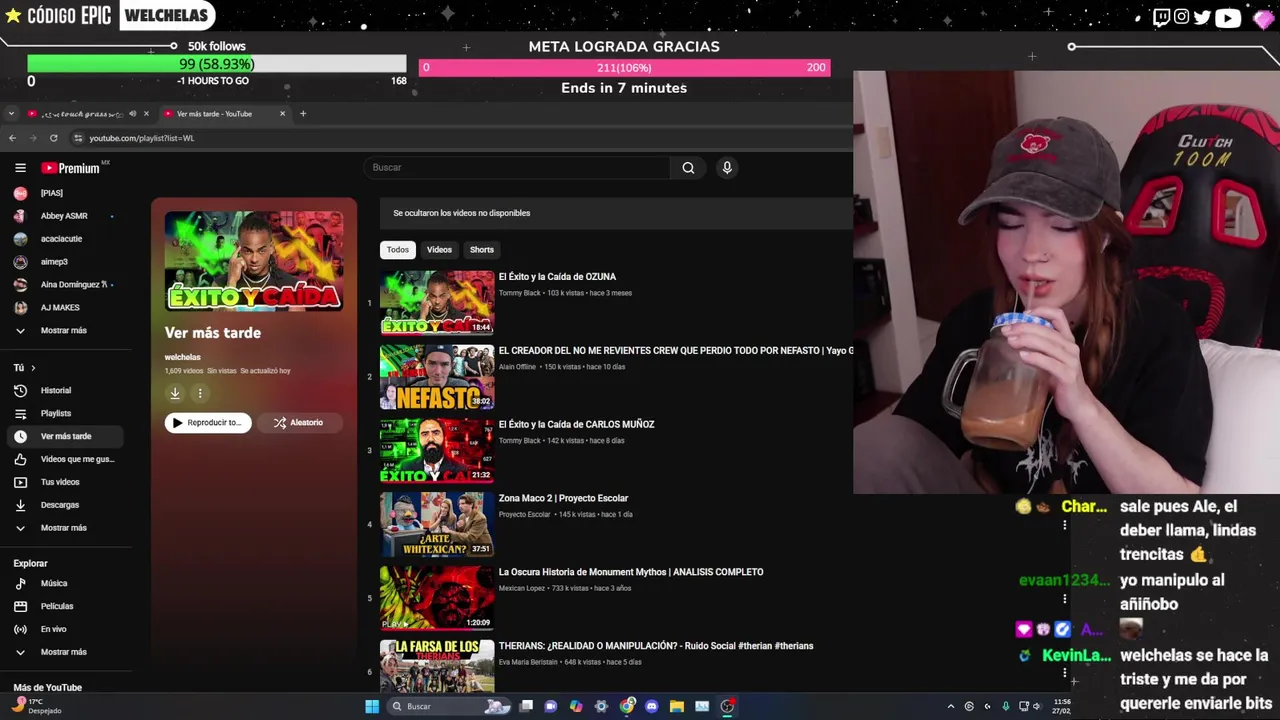Expand Mostrar más below Descargas
1280x720 pixels.
coord(65,528)
